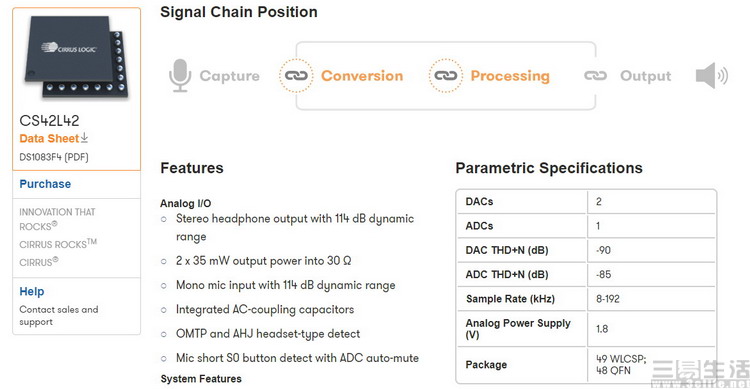Open the Purchase link
Viewport: 750px width, 389px height.
coord(45,184)
